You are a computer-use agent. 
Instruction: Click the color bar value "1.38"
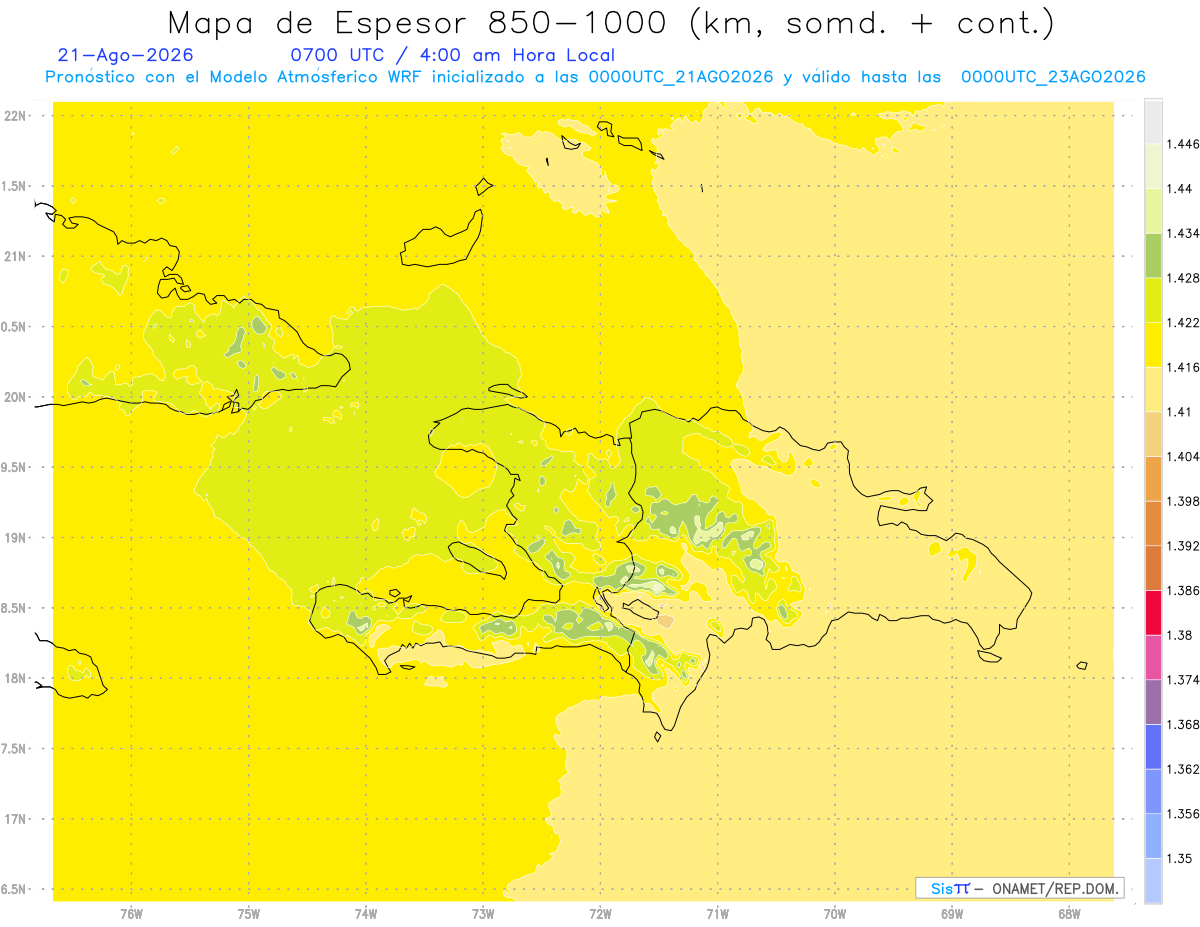click(1180, 635)
